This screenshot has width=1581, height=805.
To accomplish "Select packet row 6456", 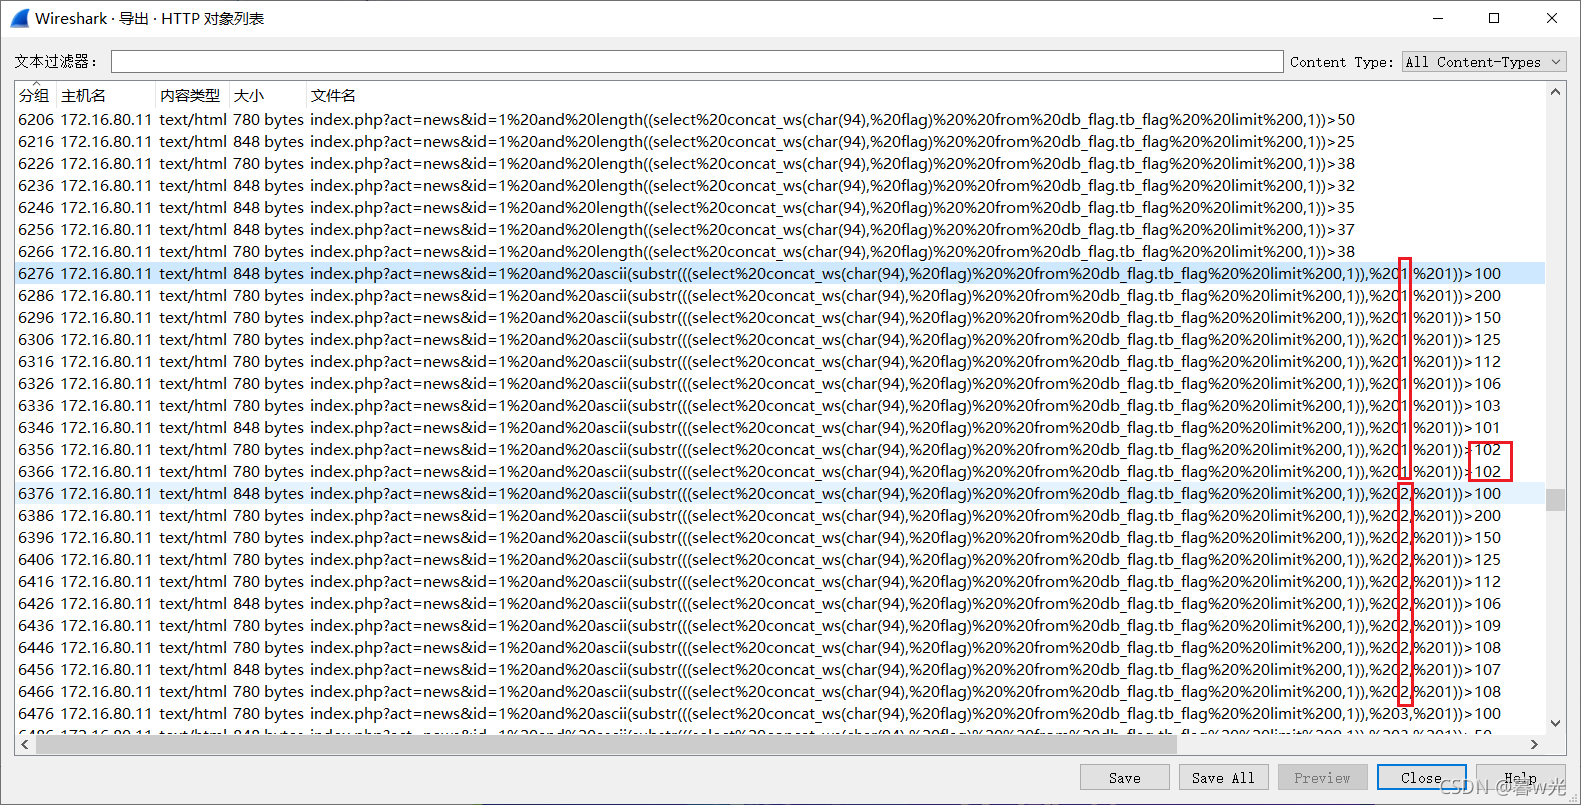I will (780, 669).
